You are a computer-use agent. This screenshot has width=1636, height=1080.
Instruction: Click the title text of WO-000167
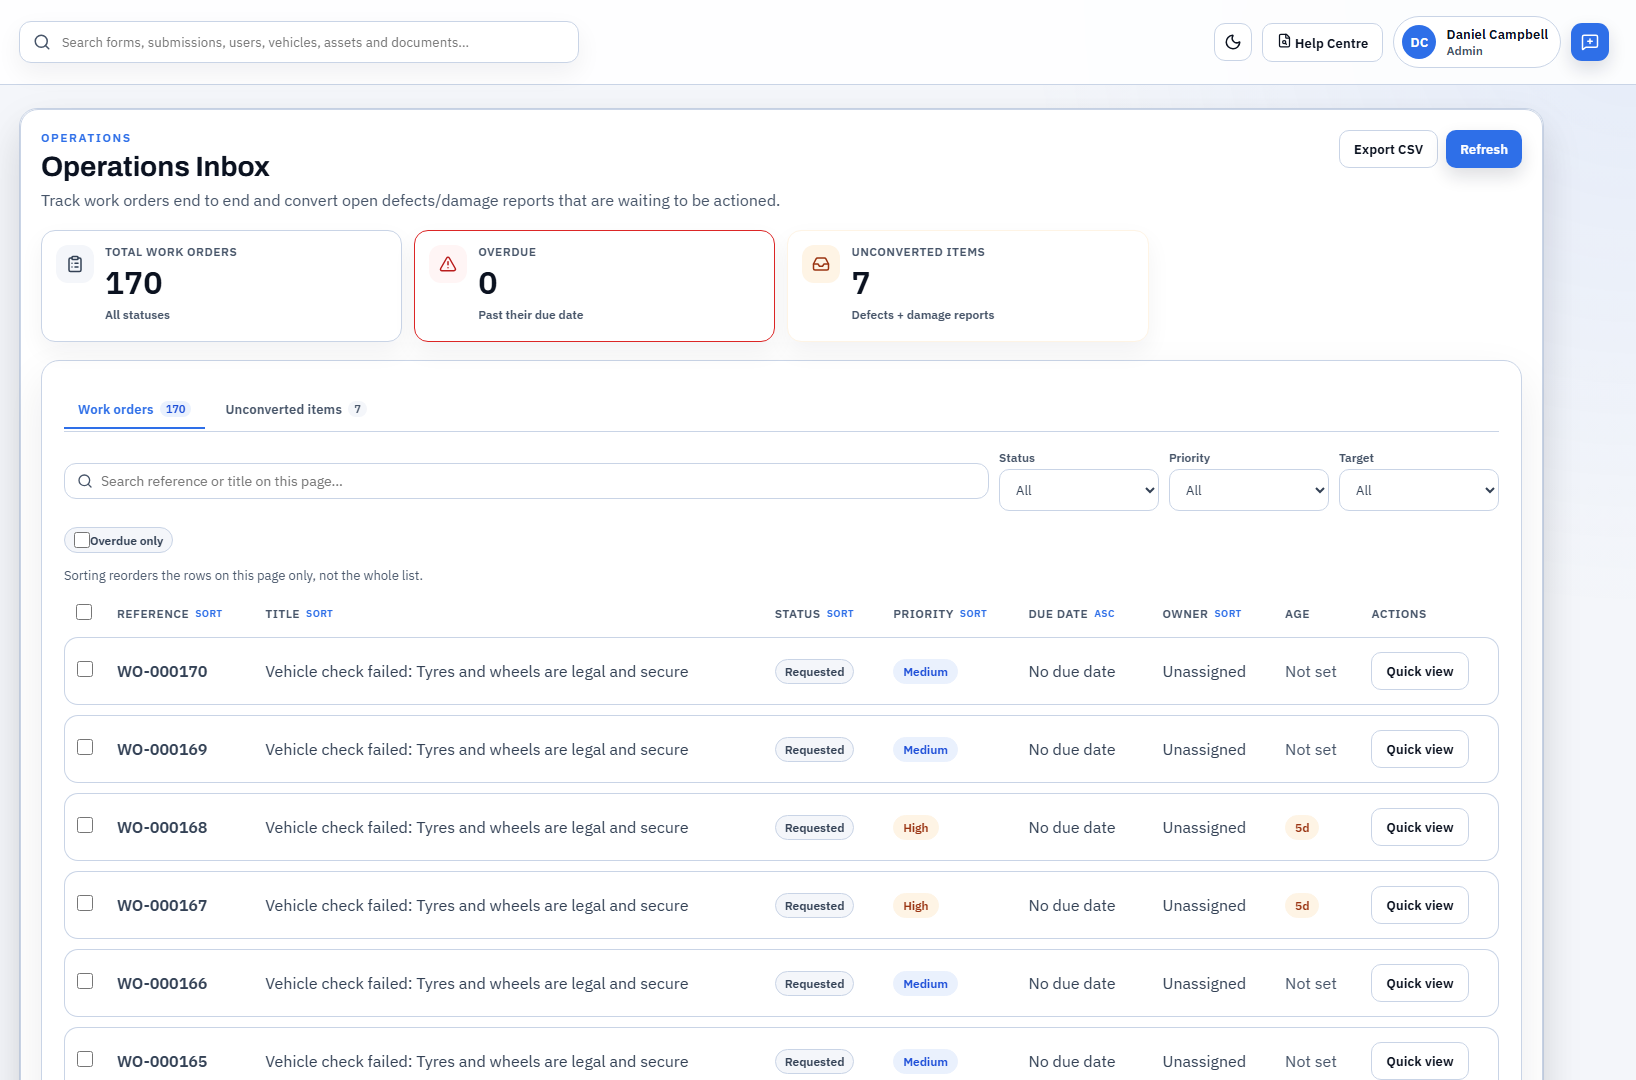pyautogui.click(x=477, y=905)
